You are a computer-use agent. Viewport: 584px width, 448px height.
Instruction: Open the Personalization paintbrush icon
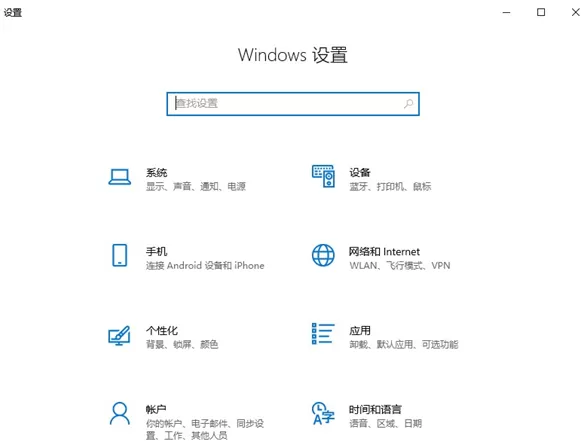[x=119, y=335]
